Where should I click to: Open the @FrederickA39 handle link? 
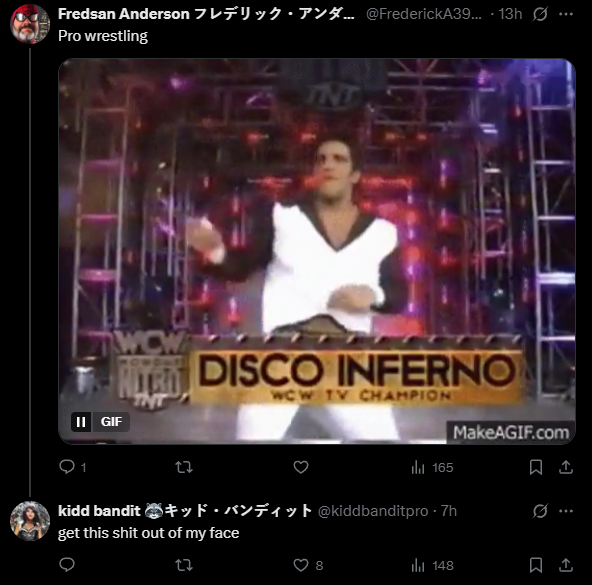pyautogui.click(x=424, y=14)
